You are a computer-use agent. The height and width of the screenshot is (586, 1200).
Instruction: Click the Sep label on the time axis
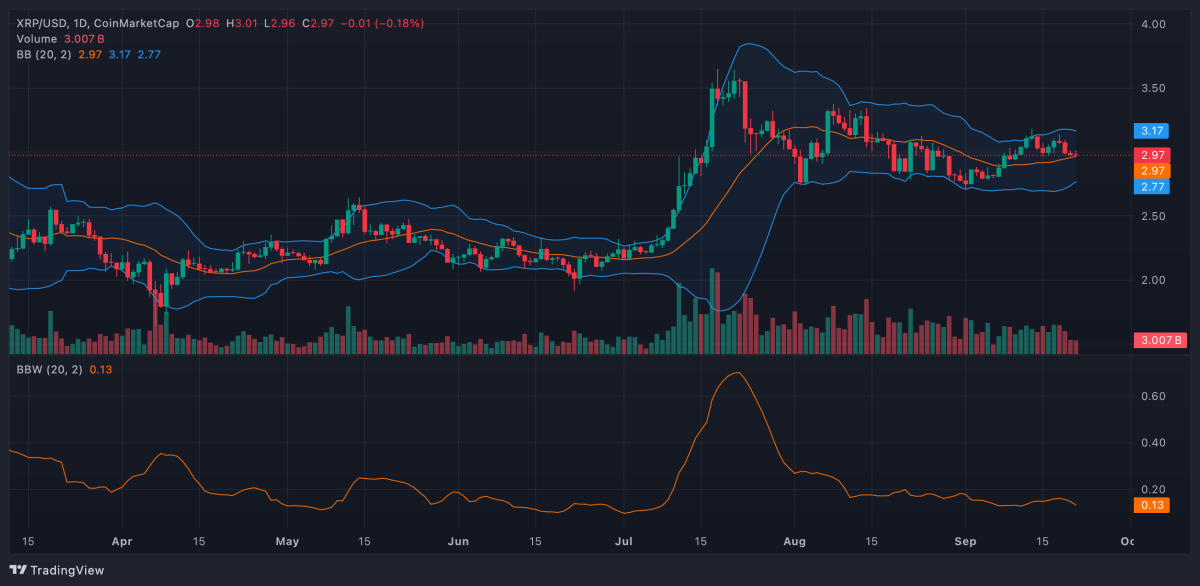[x=965, y=541]
